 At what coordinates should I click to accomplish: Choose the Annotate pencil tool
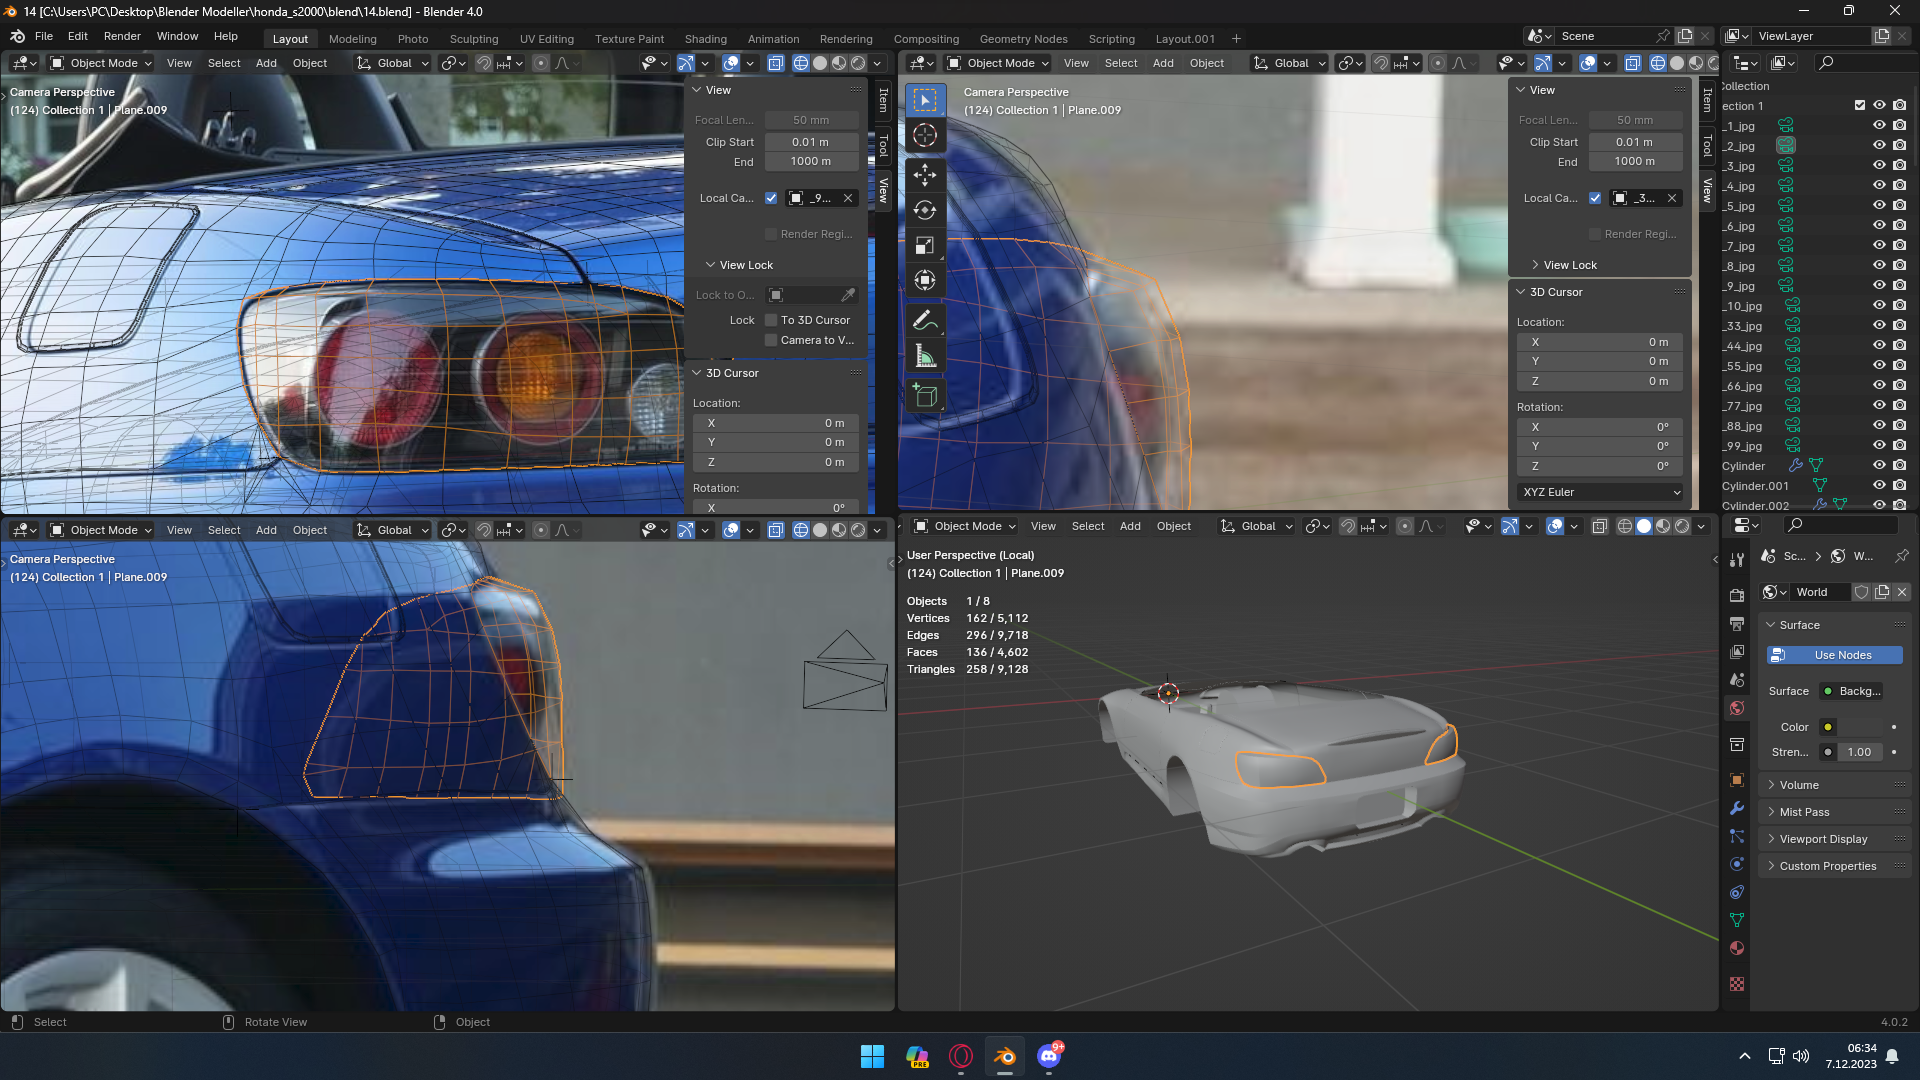[924, 320]
